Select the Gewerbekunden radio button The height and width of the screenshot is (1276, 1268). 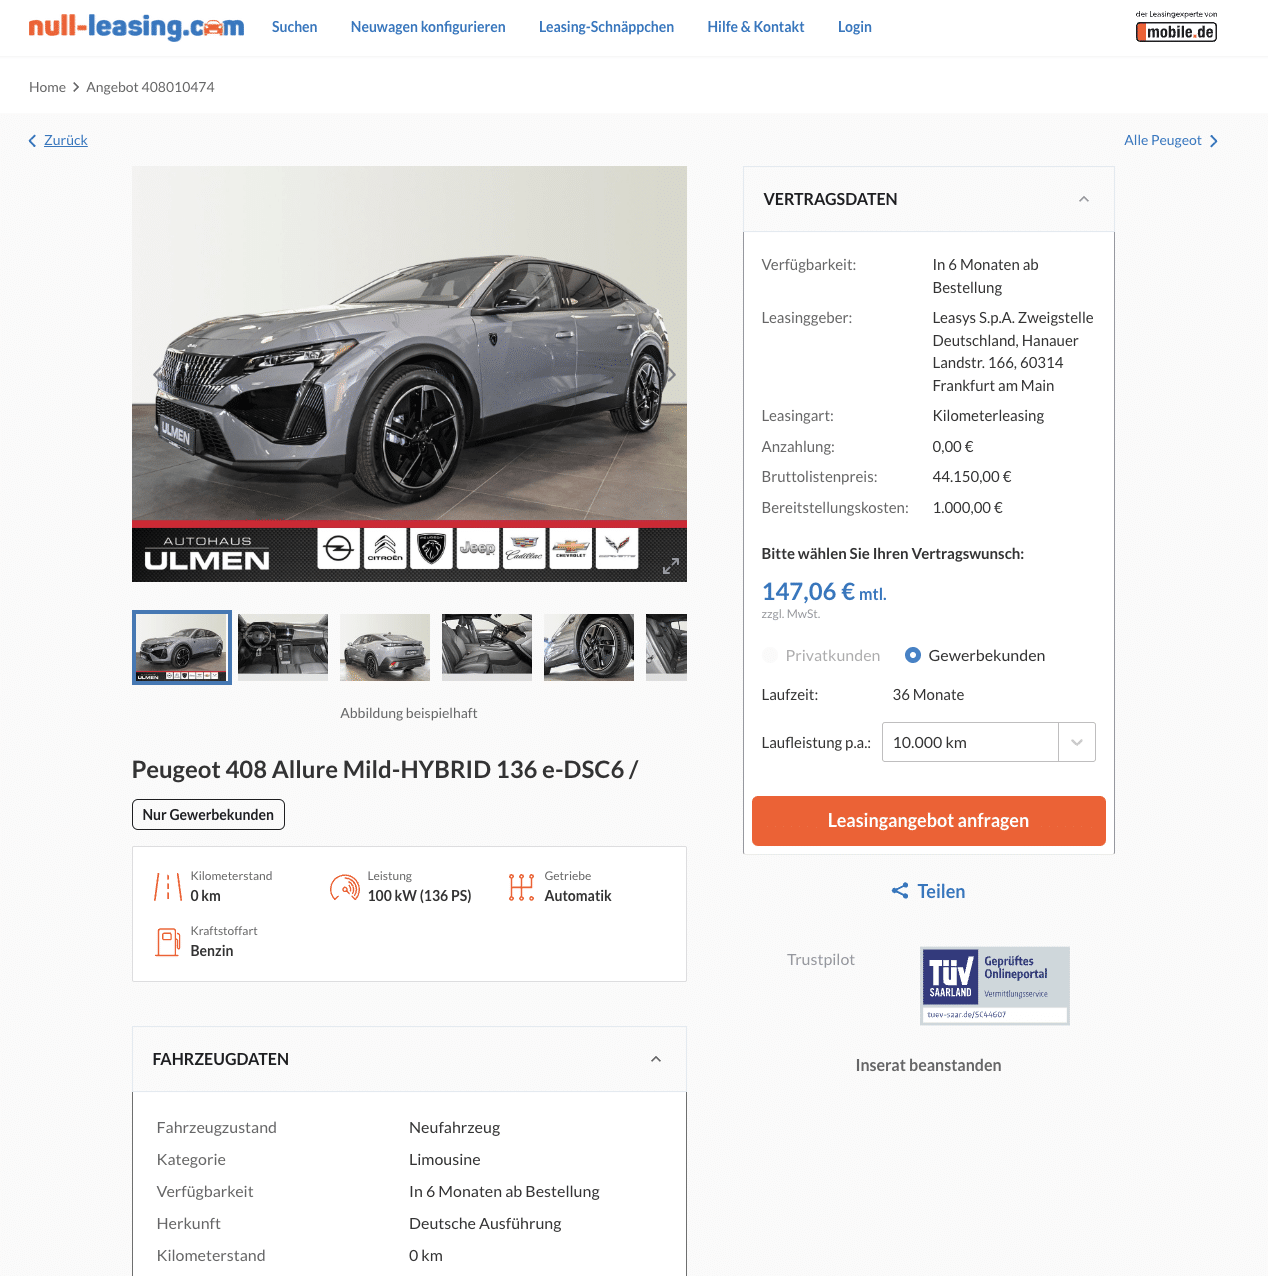[913, 655]
